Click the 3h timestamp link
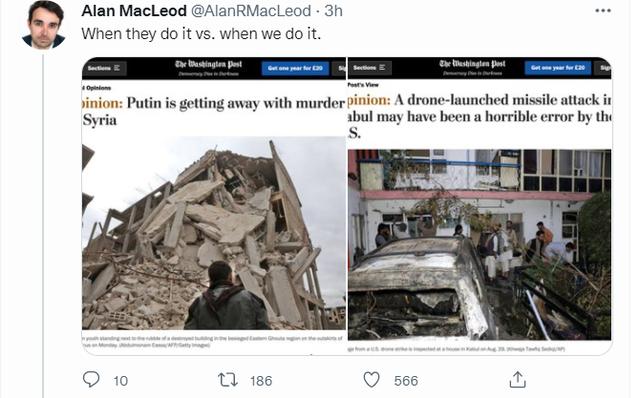640x398 pixels. 333,11
